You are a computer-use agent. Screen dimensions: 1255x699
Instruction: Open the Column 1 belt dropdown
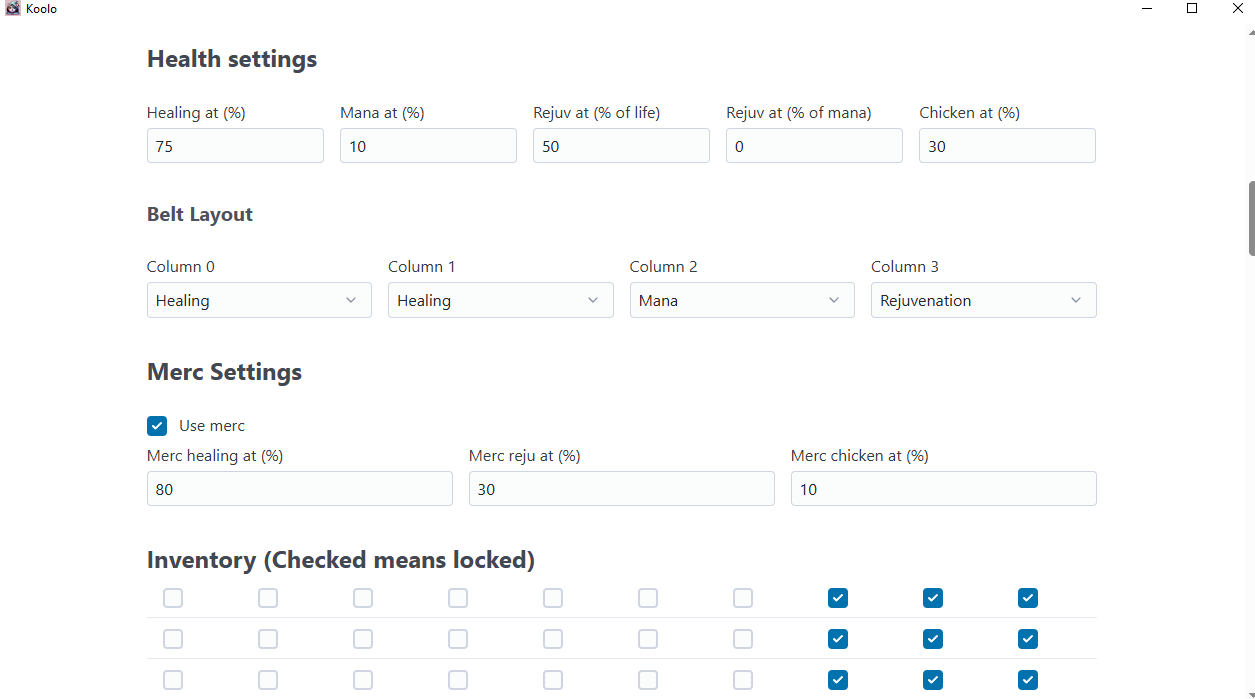point(500,300)
